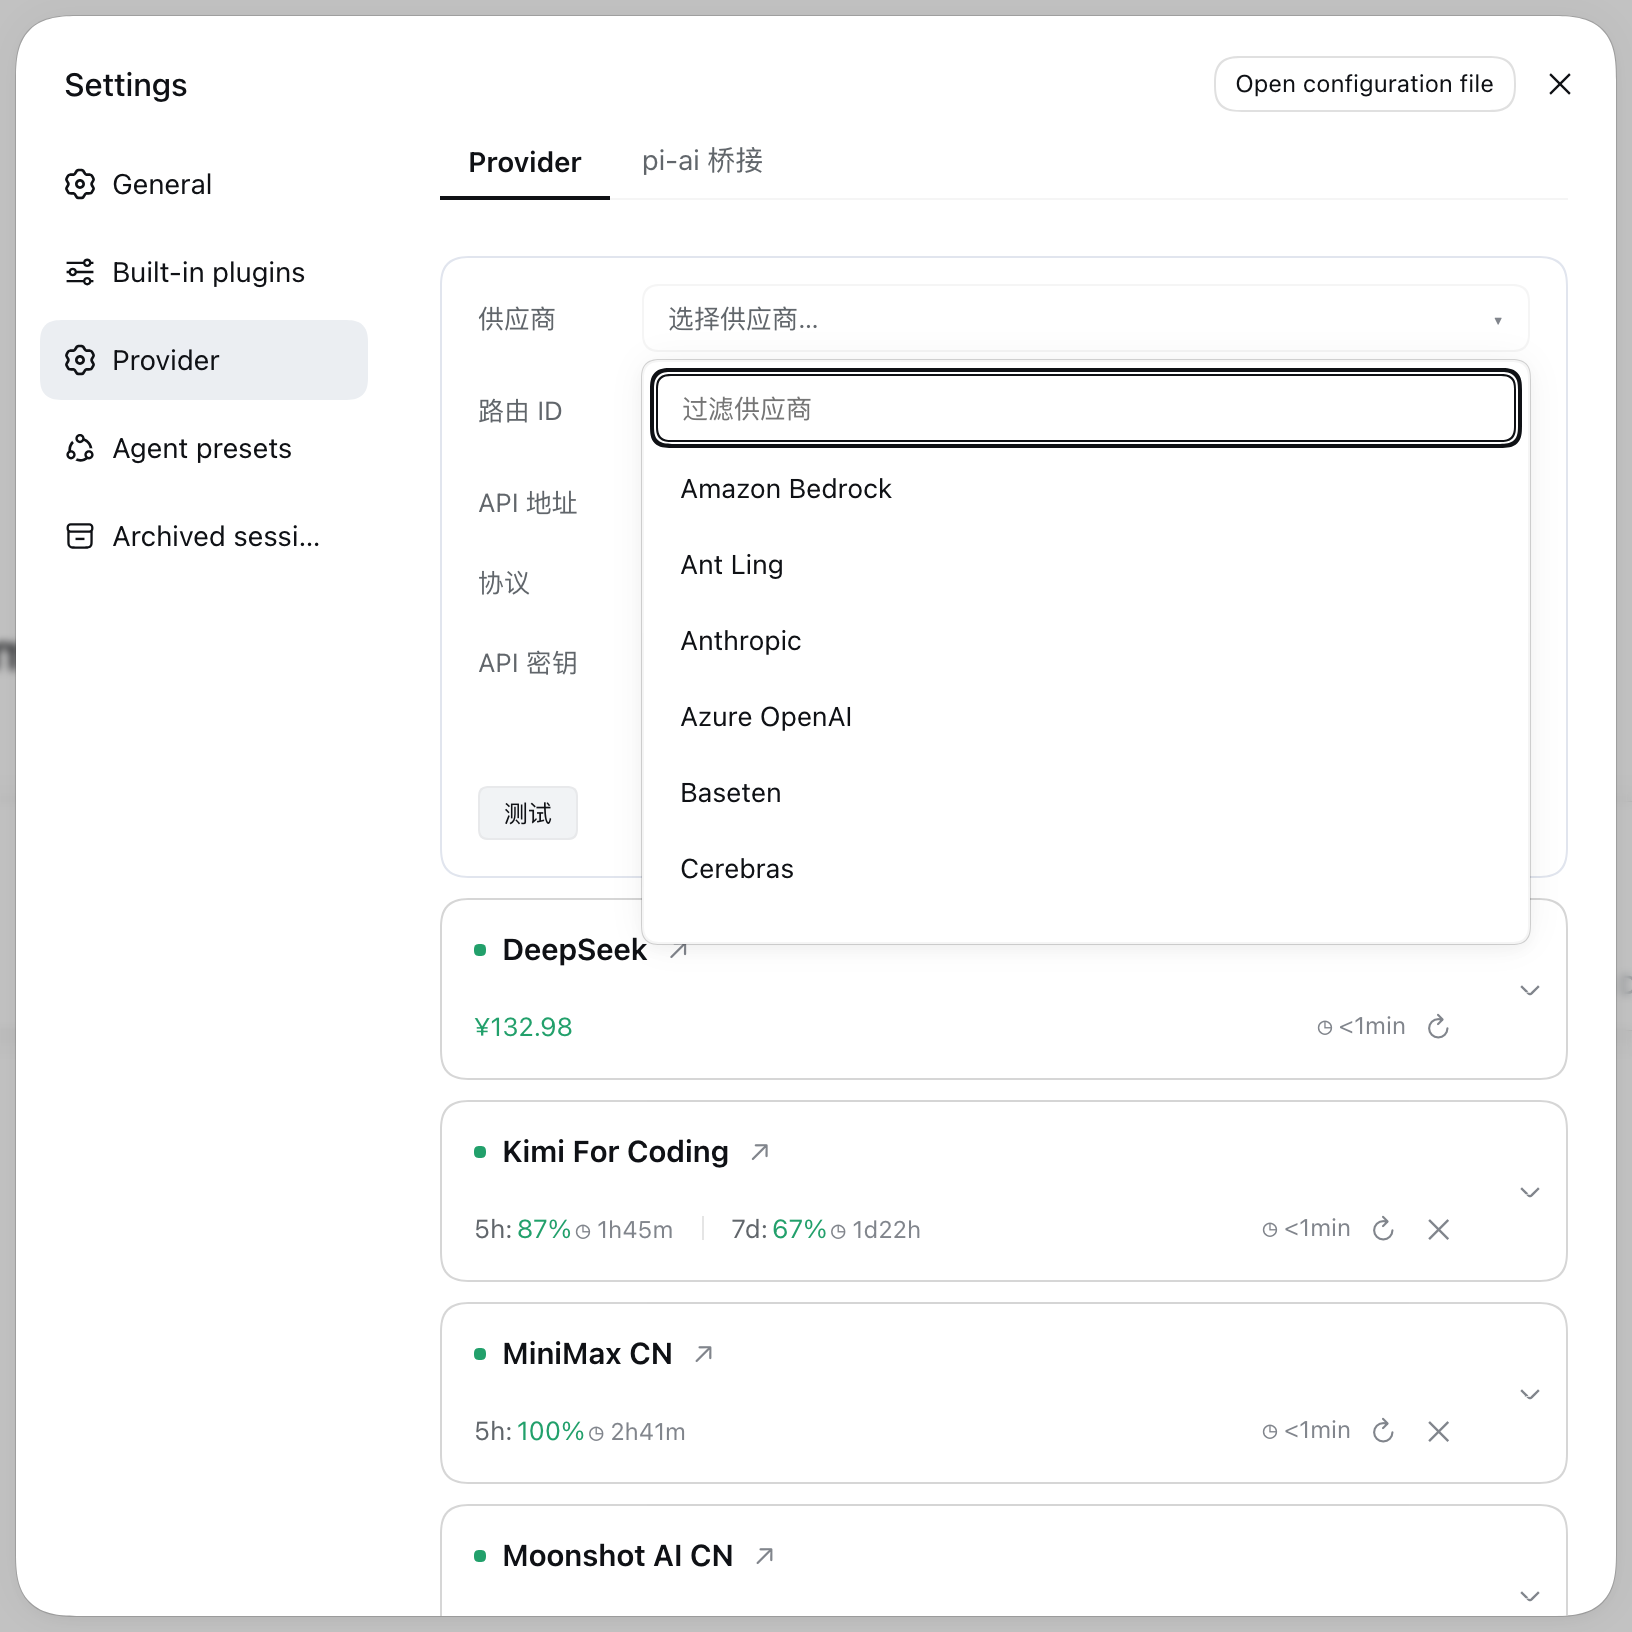Refresh MiniMax CN usage
1632x1632 pixels.
pos(1383,1431)
